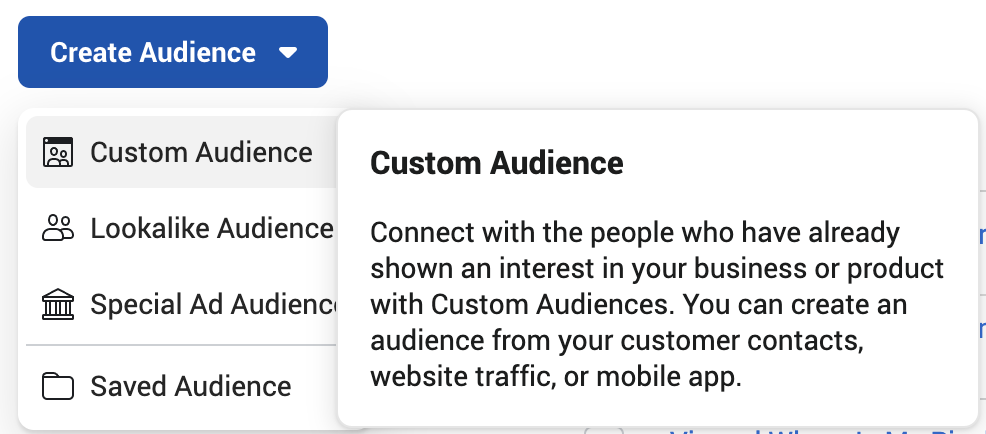The image size is (986, 434).
Task: Expand the Create Audience dropdown arrow
Action: pos(288,53)
